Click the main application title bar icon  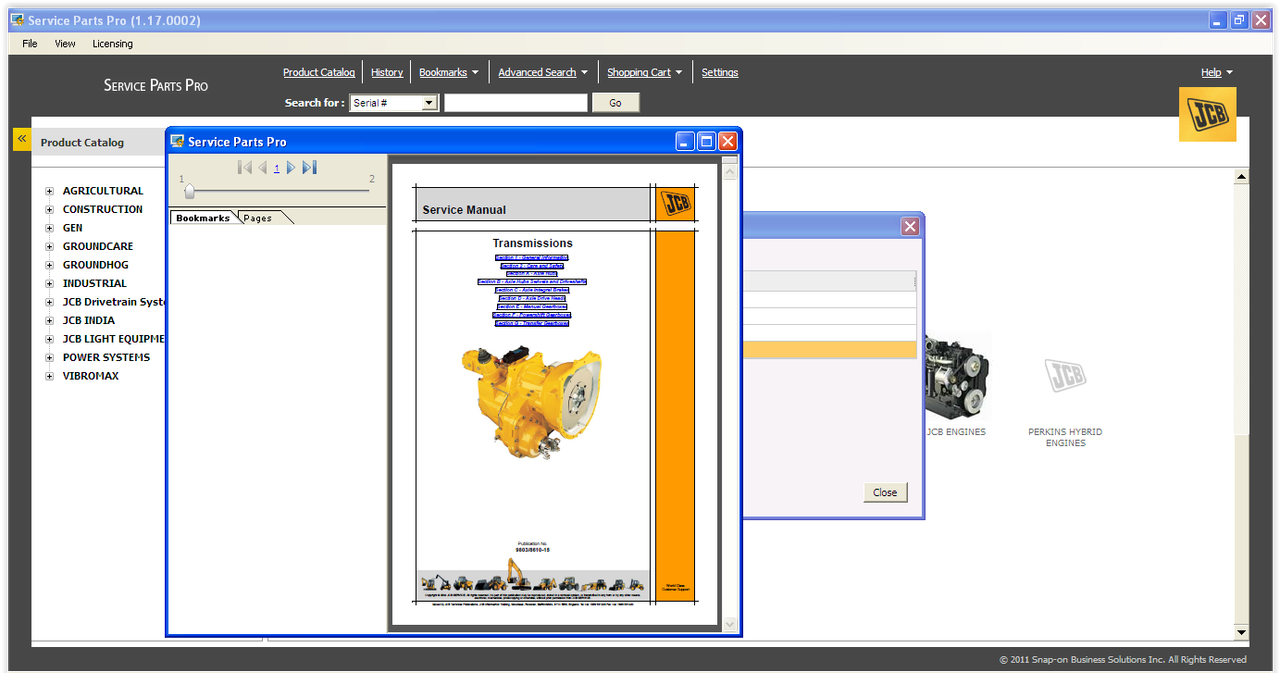coord(17,20)
